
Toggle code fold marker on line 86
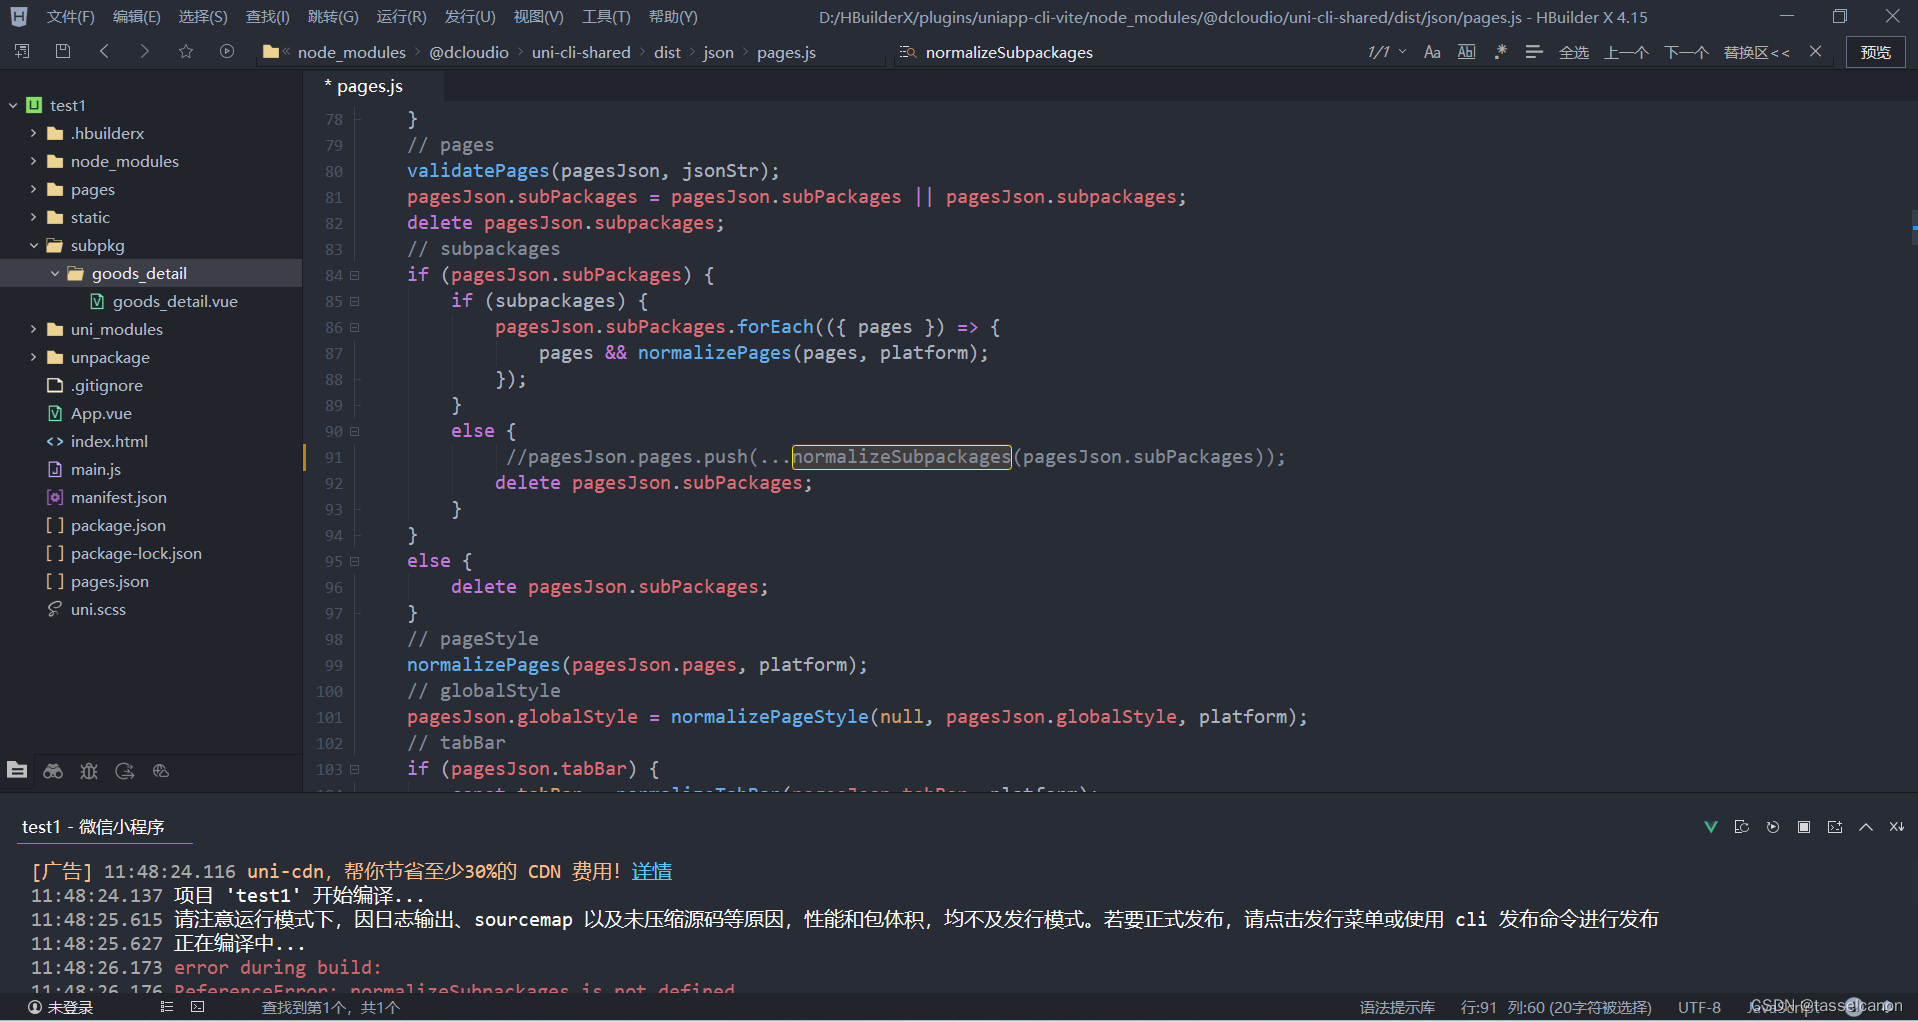click(x=354, y=327)
